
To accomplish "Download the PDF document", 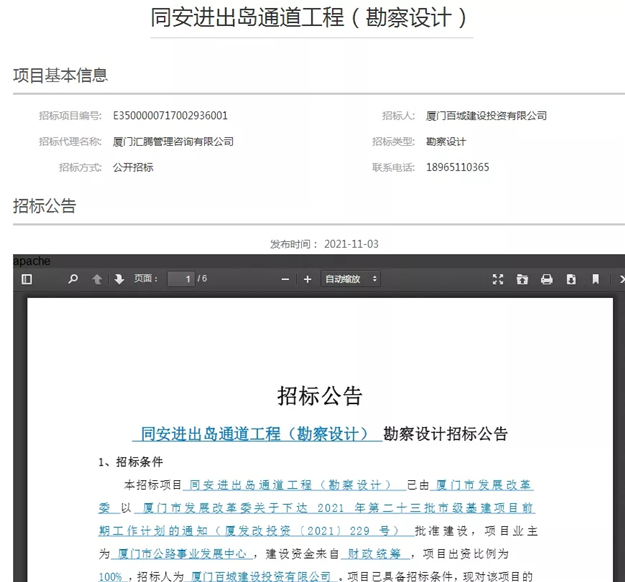I will pyautogui.click(x=571, y=279).
